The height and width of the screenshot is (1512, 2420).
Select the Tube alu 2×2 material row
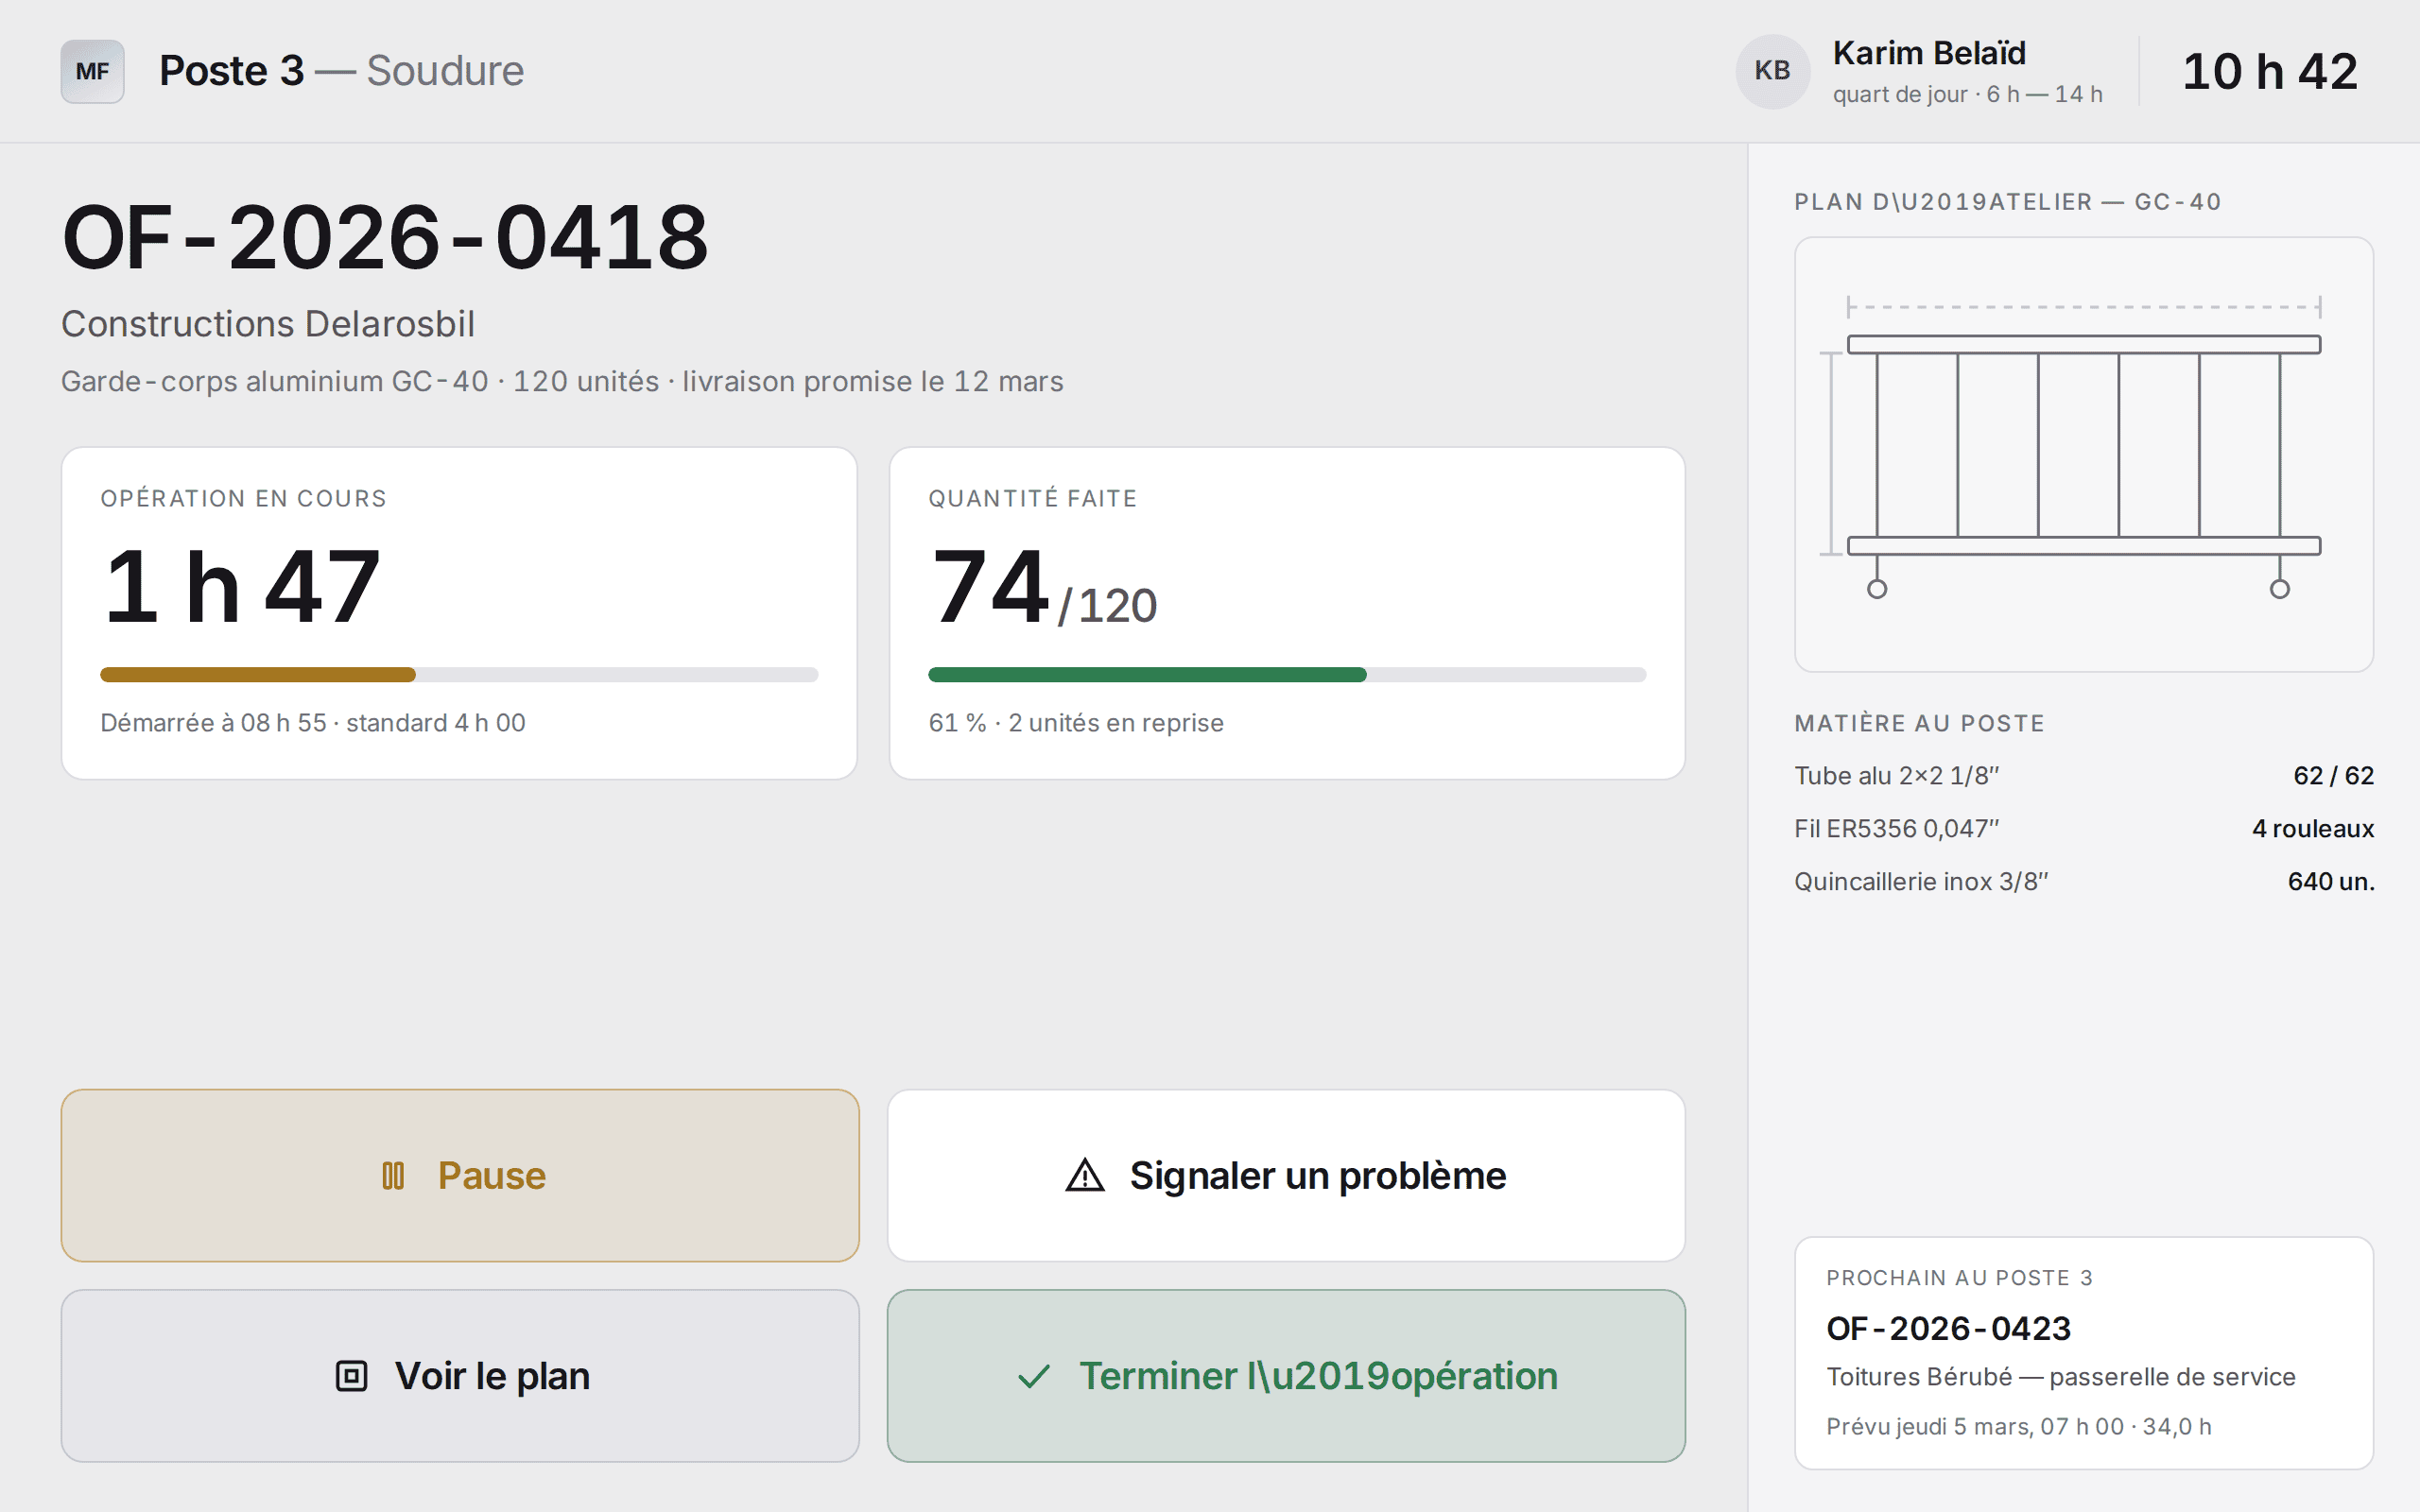(2084, 775)
